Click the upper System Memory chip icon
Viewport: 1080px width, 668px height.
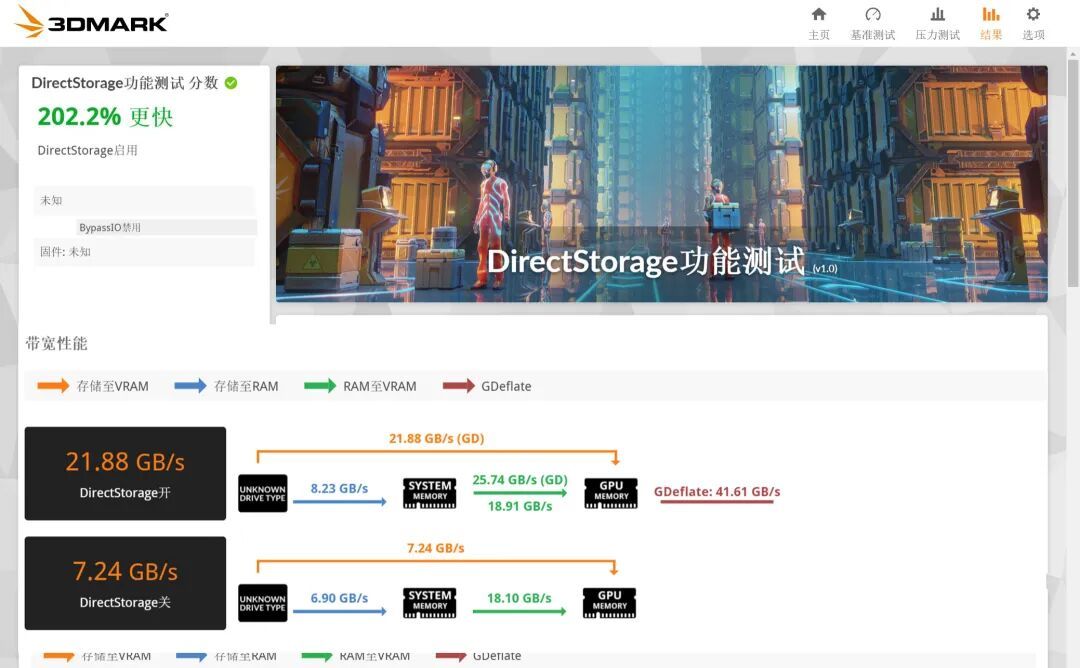429,493
